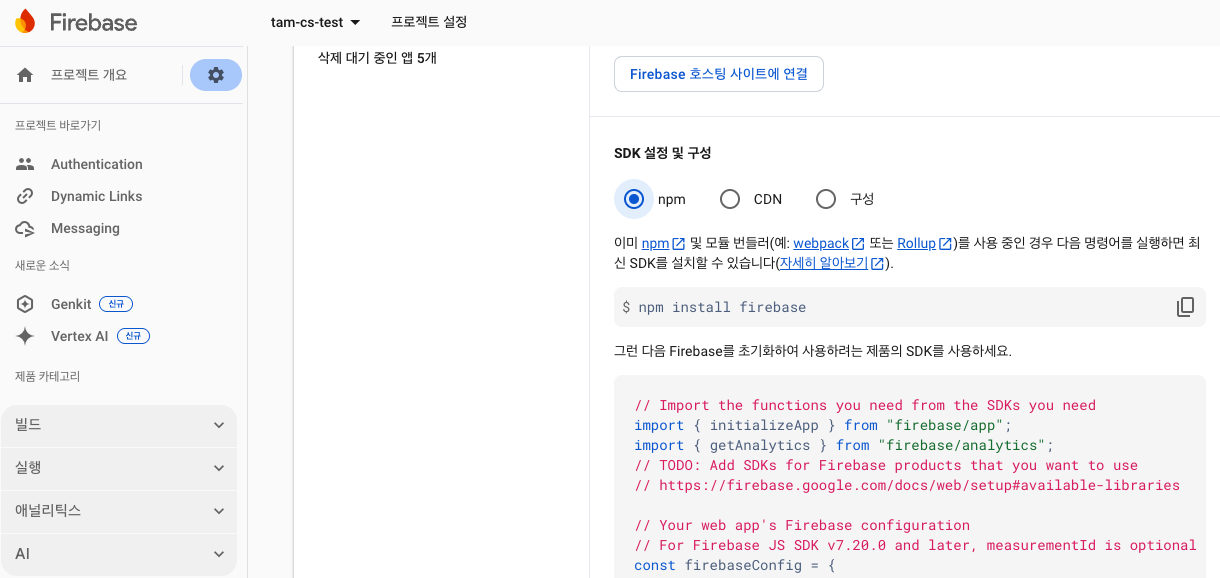This screenshot has height=578, width=1220.
Task: Click 삭제 대기 중인 앱 5개 text
Action: [377, 58]
